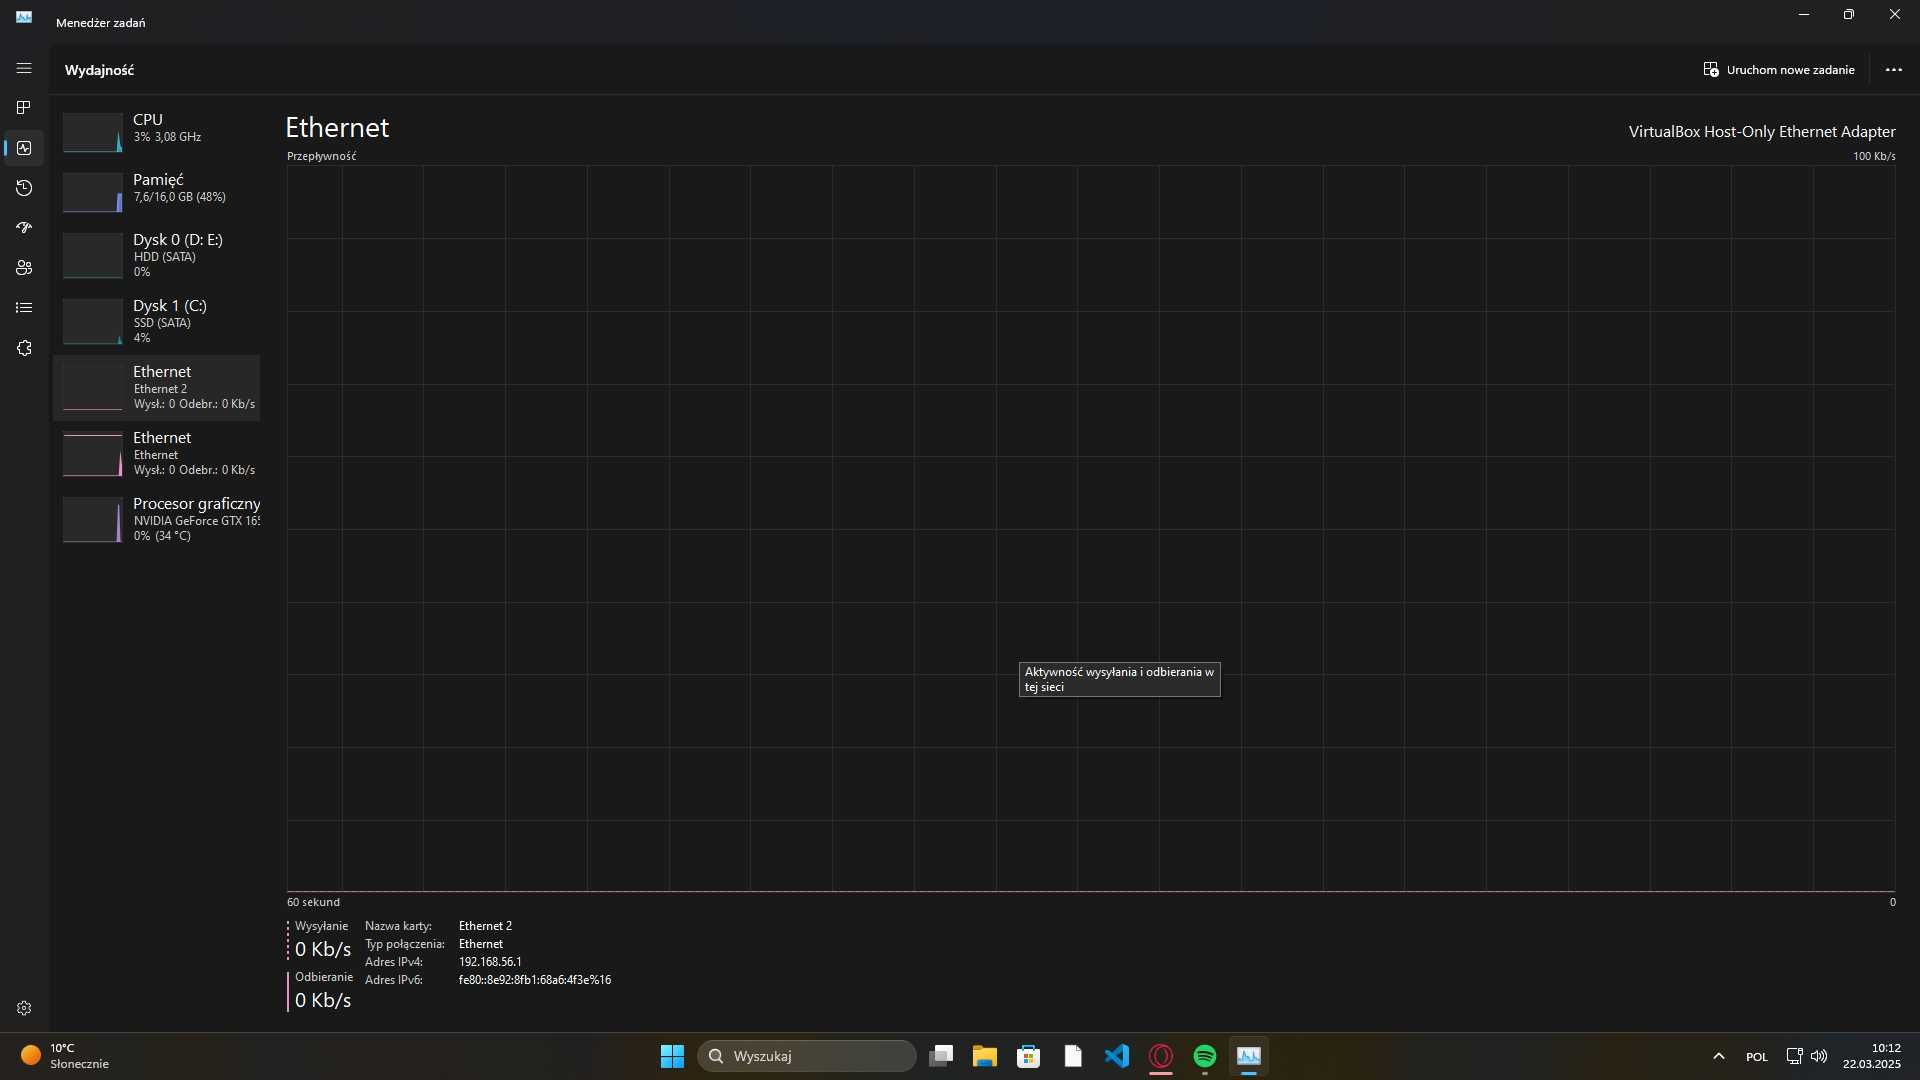Open Opera browser from taskbar
Screen dimensions: 1920x1080
[1161, 1056]
